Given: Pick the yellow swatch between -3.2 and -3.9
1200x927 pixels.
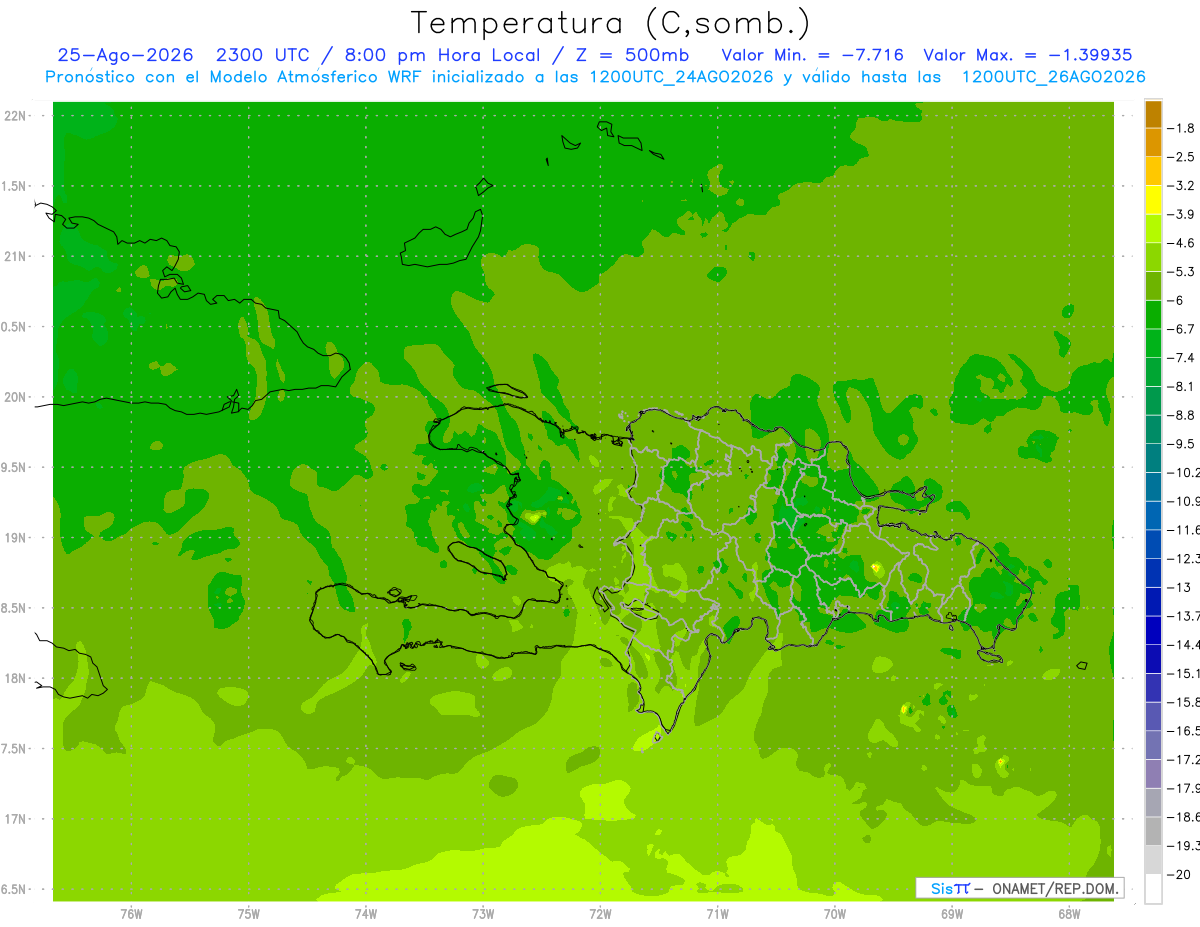Looking at the screenshot, I should [x=1153, y=200].
